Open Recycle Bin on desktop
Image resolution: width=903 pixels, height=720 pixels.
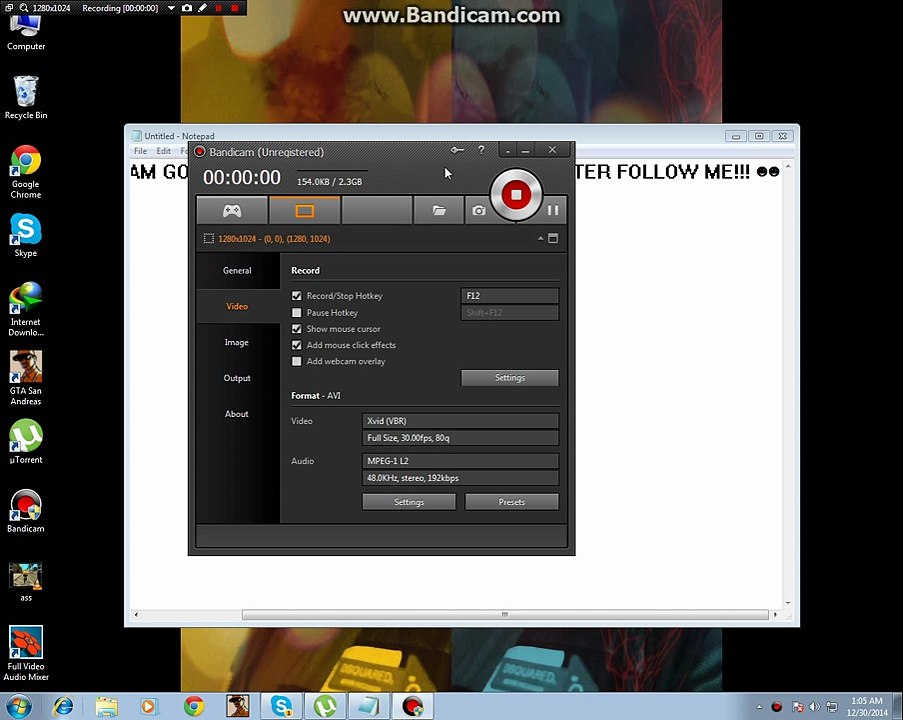[26, 97]
